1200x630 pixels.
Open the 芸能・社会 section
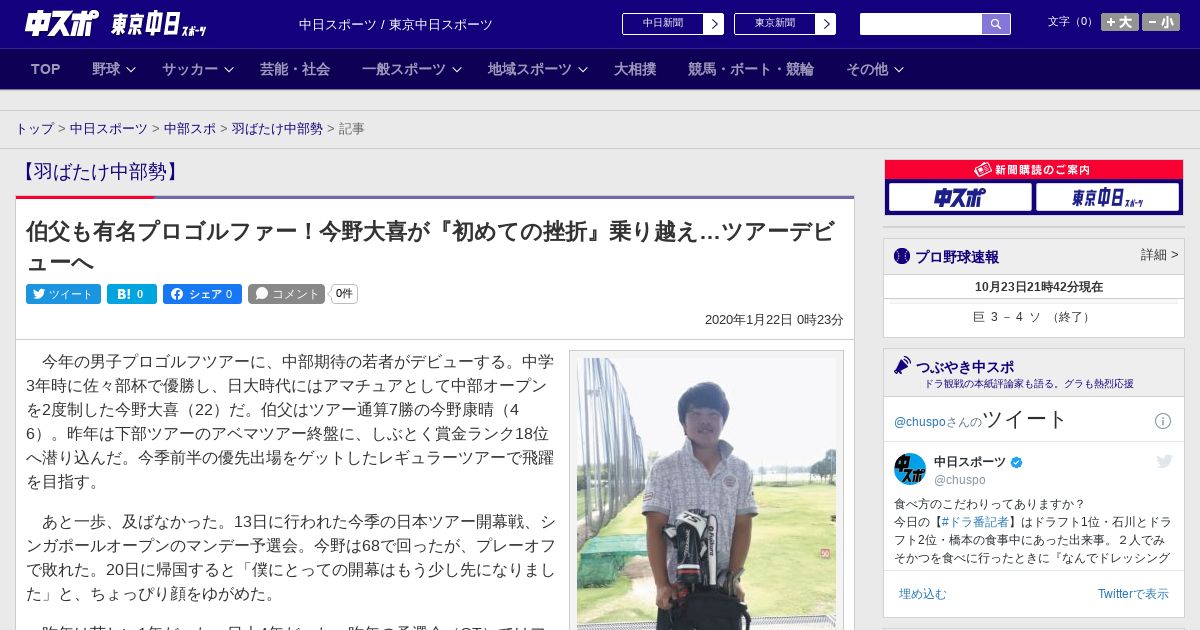pos(295,69)
